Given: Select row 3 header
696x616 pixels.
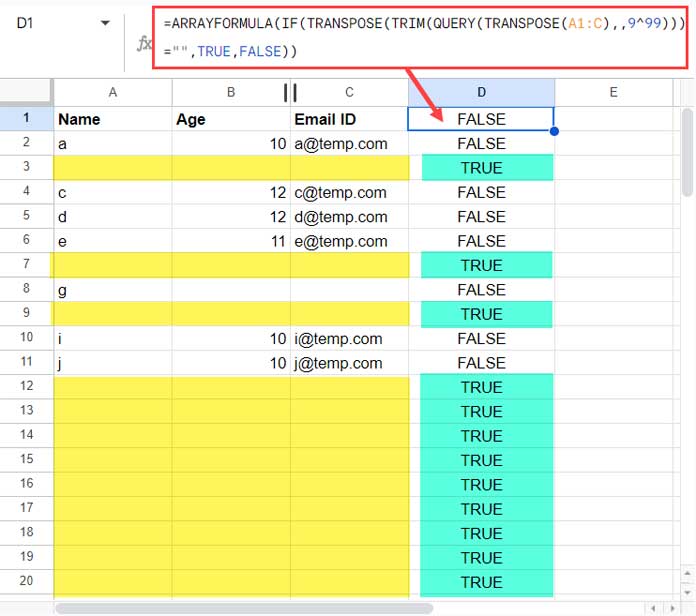Looking at the screenshot, I should point(26,167).
